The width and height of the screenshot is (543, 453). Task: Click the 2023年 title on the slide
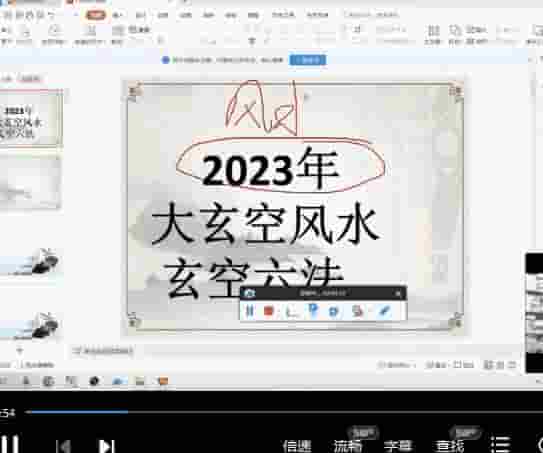[270, 169]
